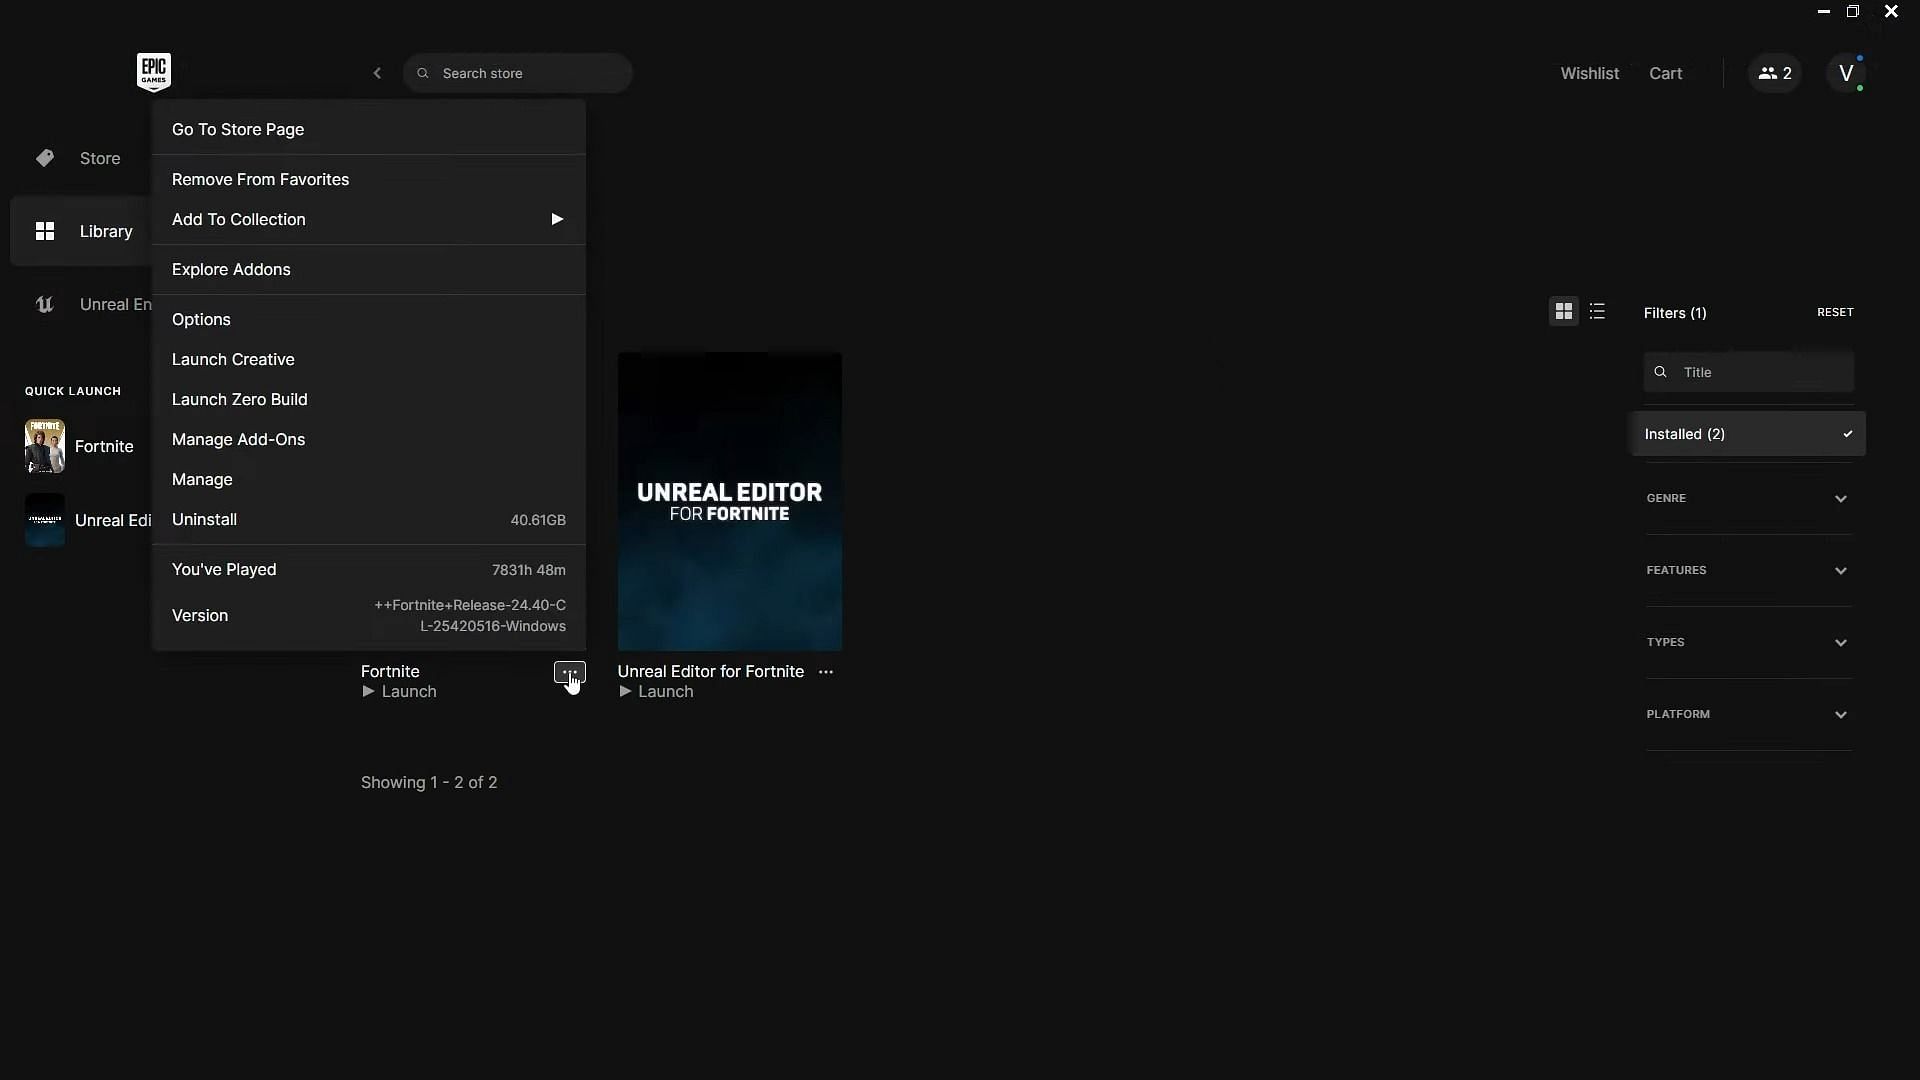Click Launch under Fortnite title

click(409, 692)
